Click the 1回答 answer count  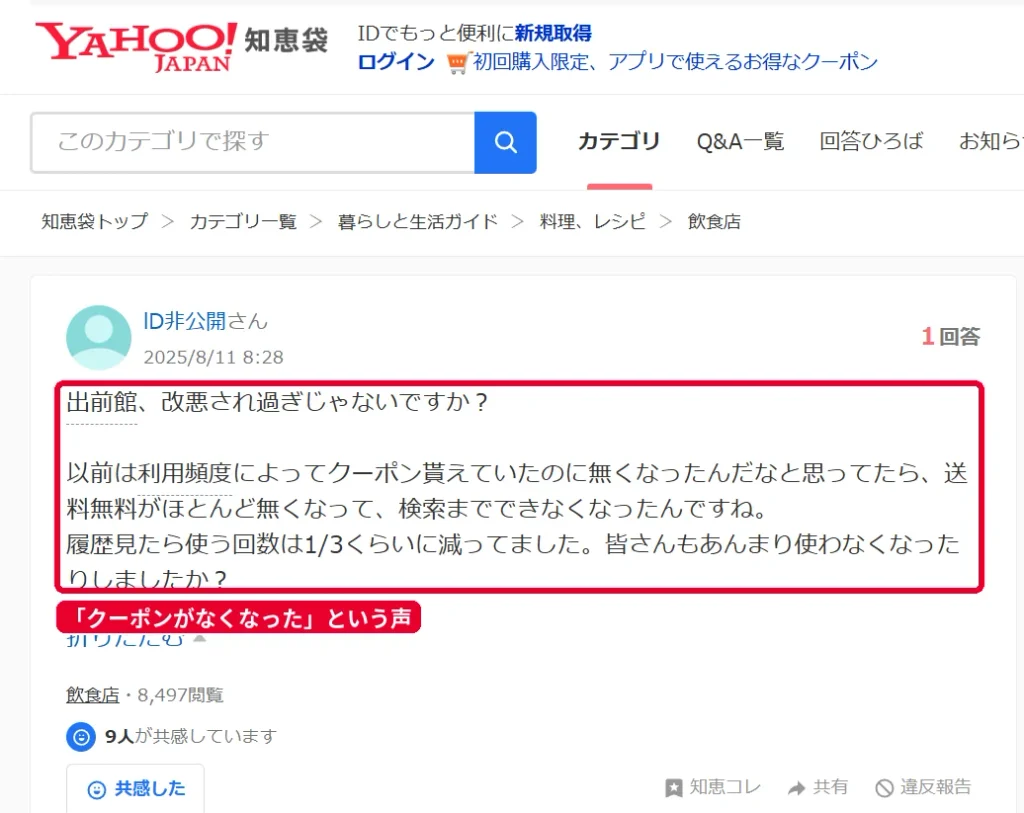click(x=951, y=336)
